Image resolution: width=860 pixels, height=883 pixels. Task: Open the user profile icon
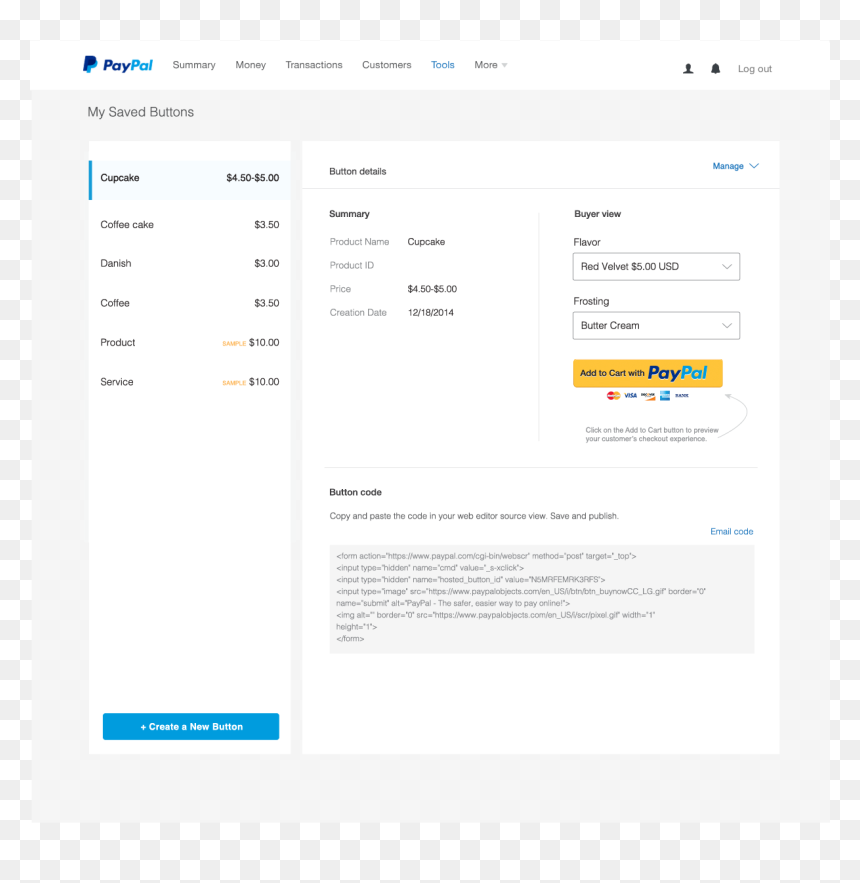688,69
